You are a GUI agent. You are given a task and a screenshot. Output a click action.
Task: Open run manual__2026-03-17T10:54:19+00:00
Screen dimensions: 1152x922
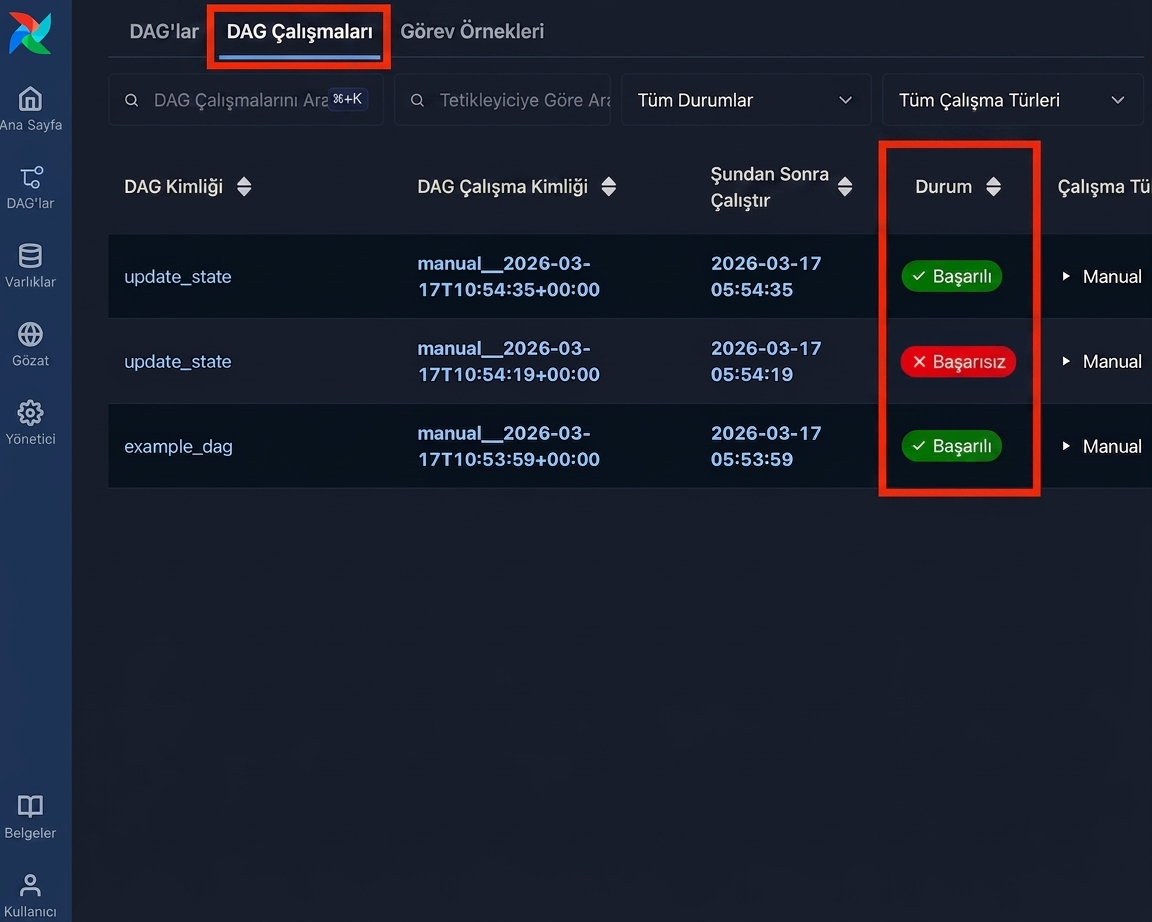pyautogui.click(x=508, y=361)
